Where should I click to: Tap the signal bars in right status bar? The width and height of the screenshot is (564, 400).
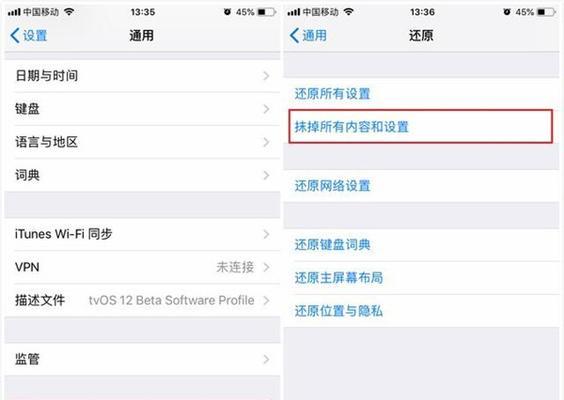(294, 13)
